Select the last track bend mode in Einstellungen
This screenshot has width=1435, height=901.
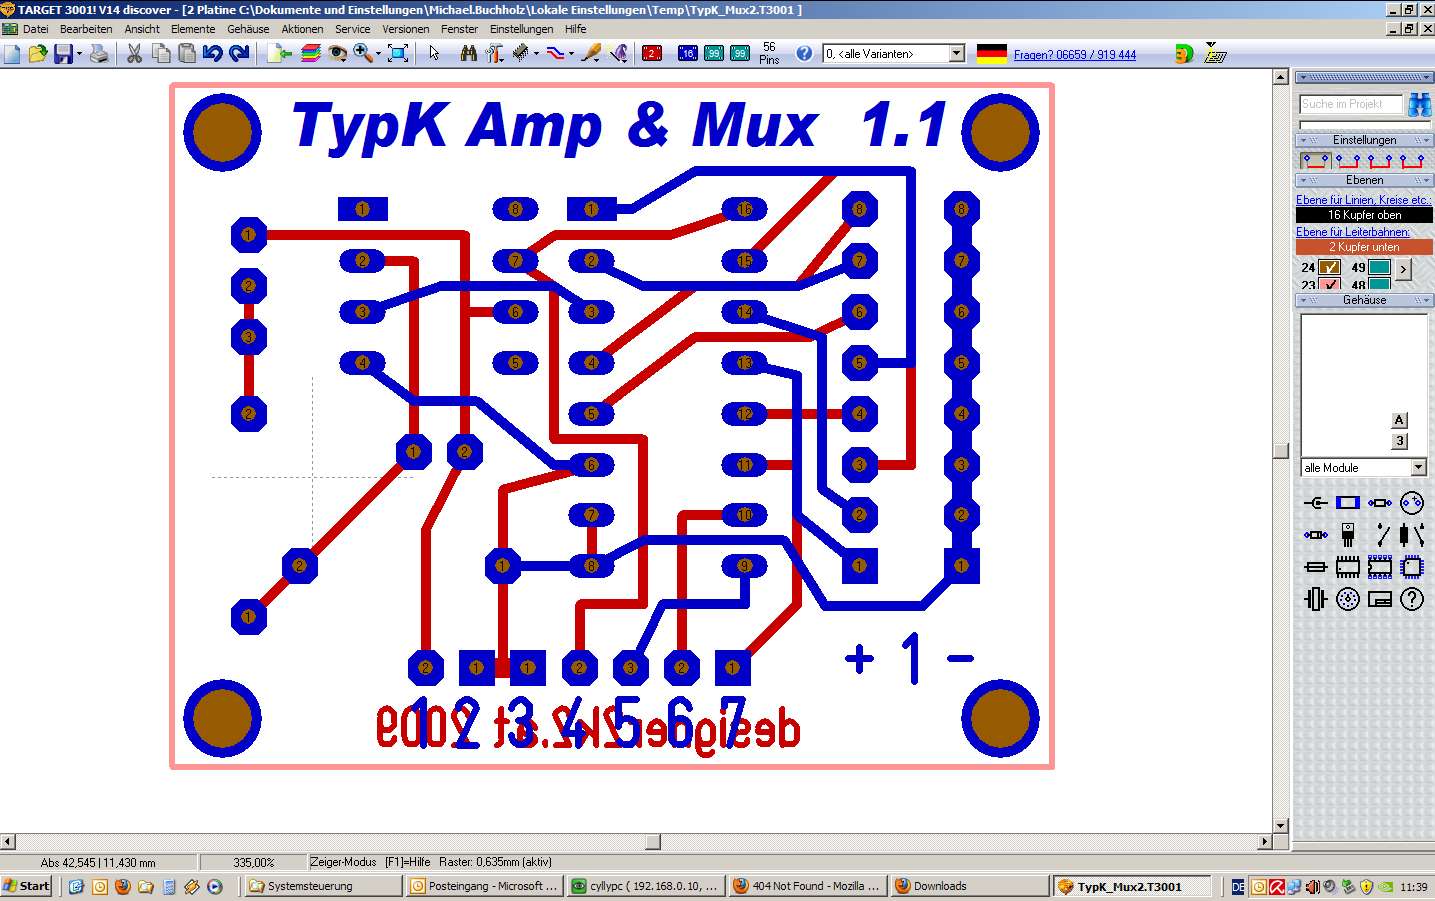click(x=1411, y=160)
